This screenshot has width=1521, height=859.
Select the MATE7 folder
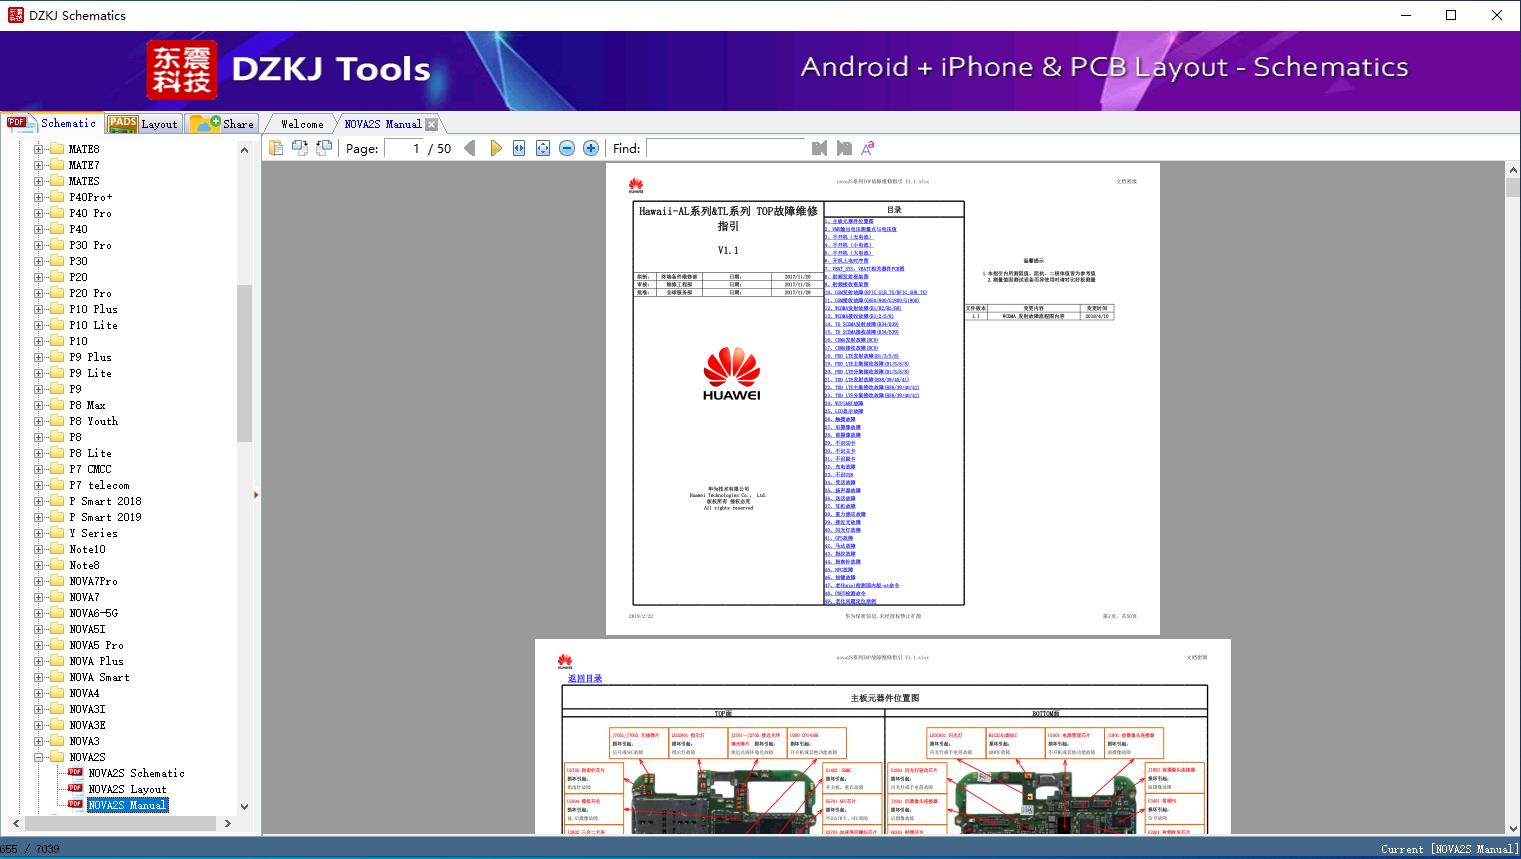[84, 165]
